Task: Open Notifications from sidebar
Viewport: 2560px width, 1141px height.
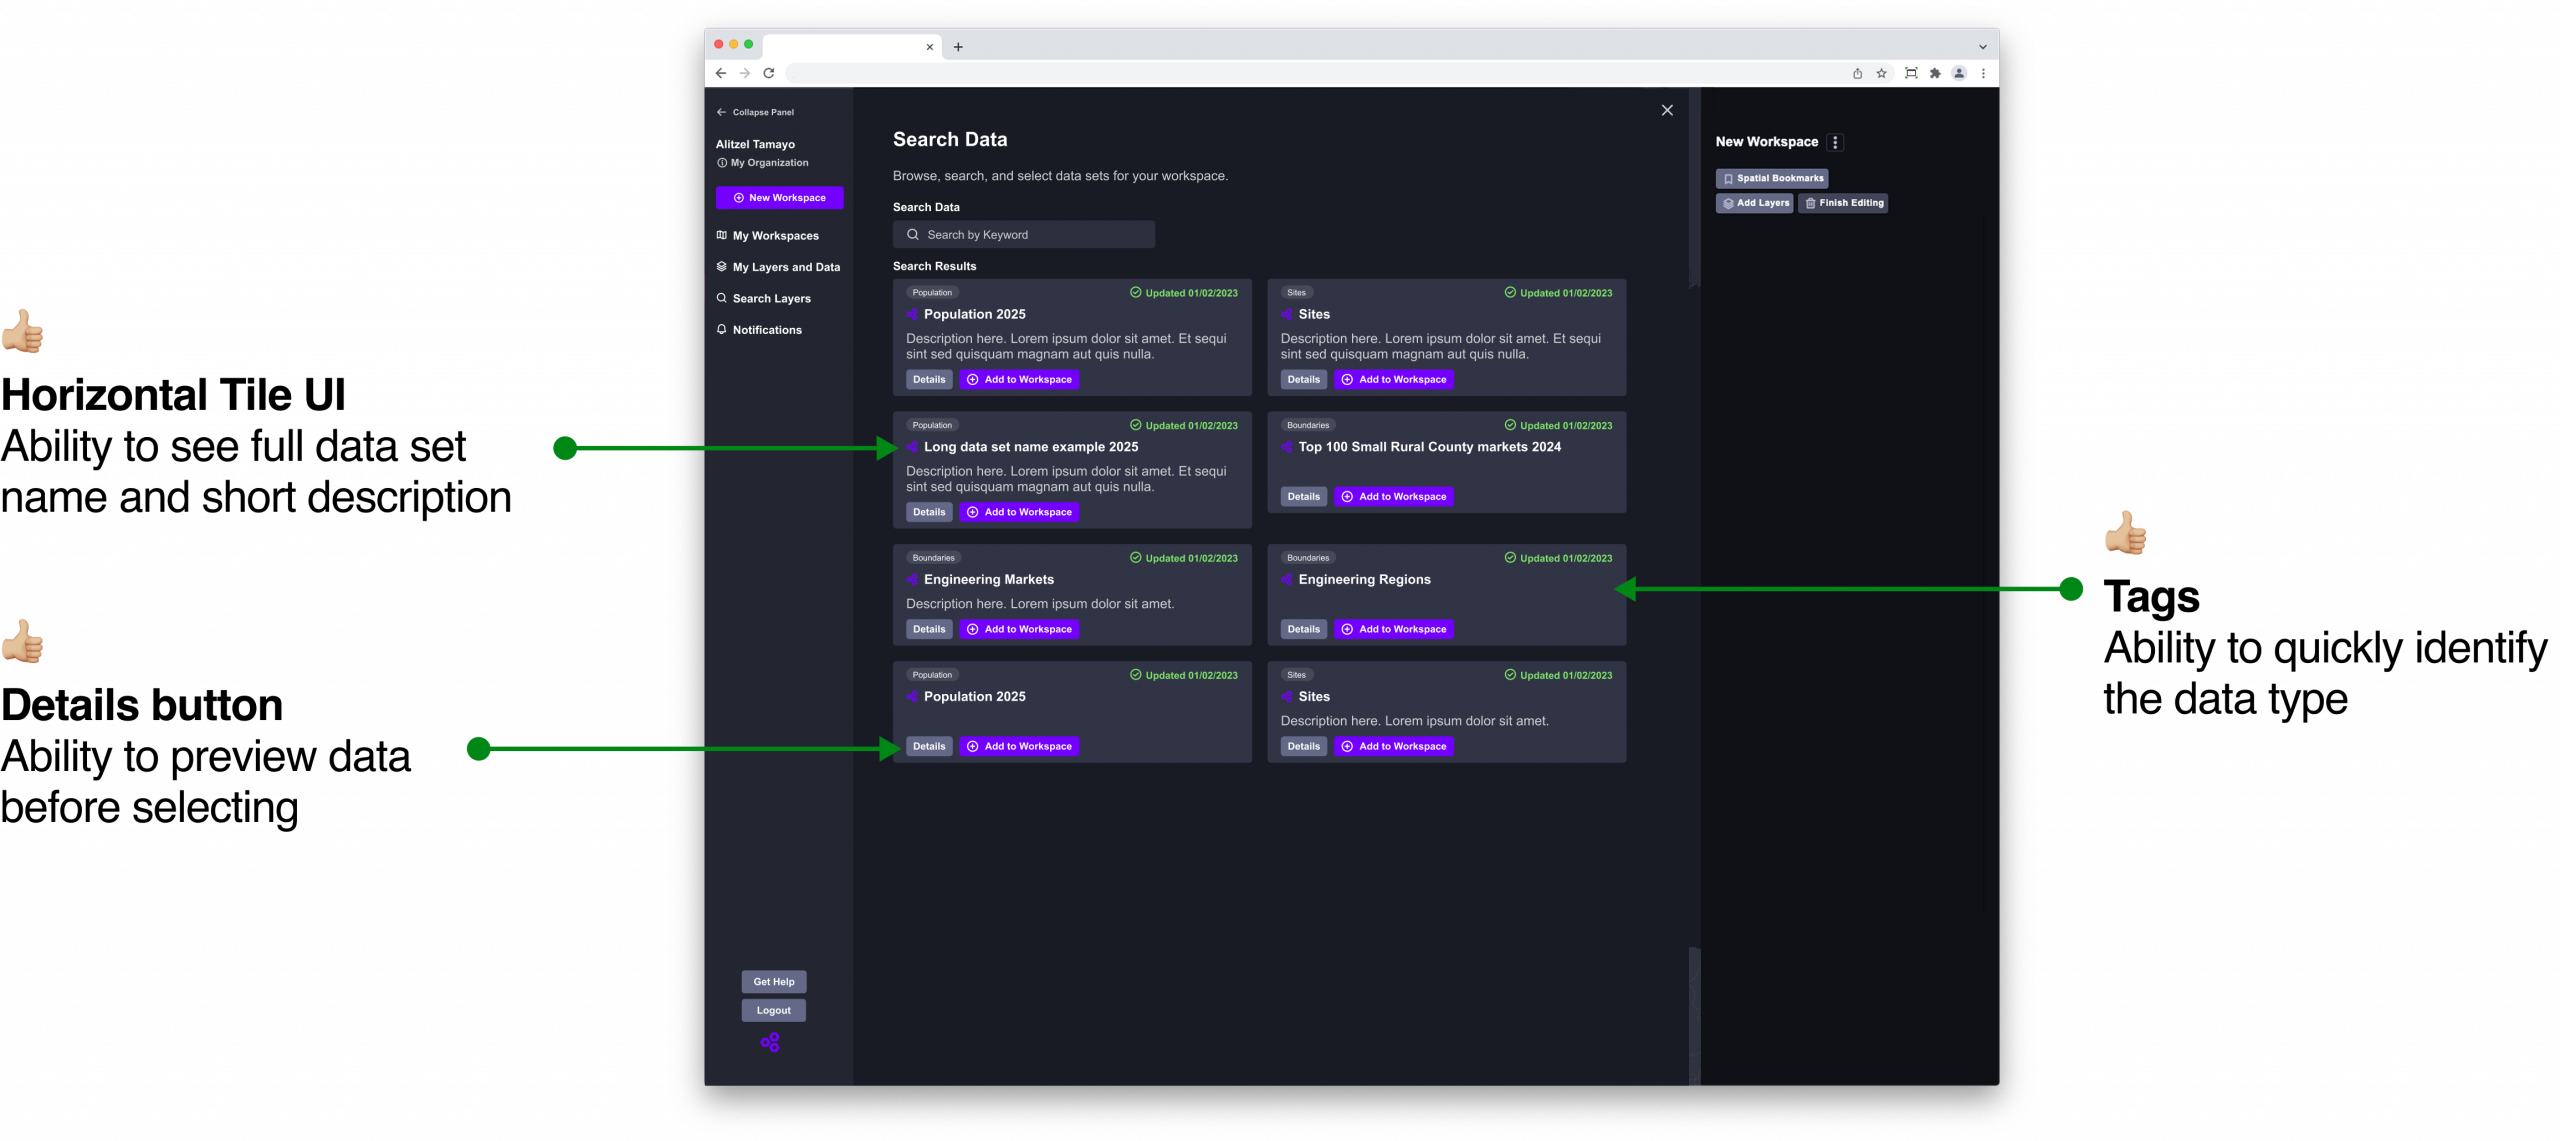Action: pyautogui.click(x=766, y=330)
